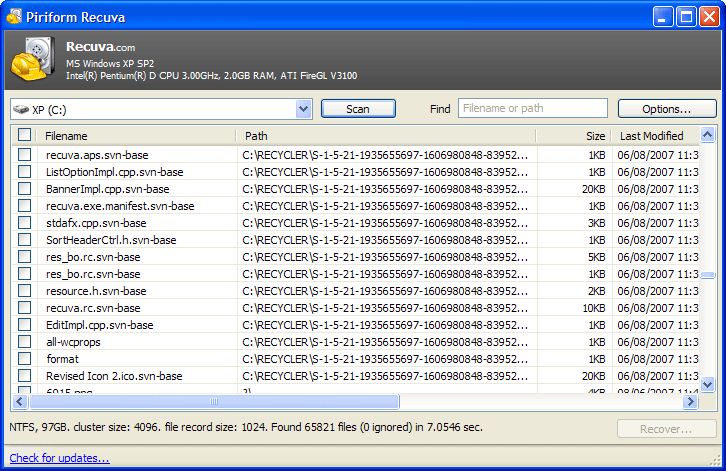Click the vertical scrollbar down arrow
726x471 pixels.
pyautogui.click(x=707, y=384)
